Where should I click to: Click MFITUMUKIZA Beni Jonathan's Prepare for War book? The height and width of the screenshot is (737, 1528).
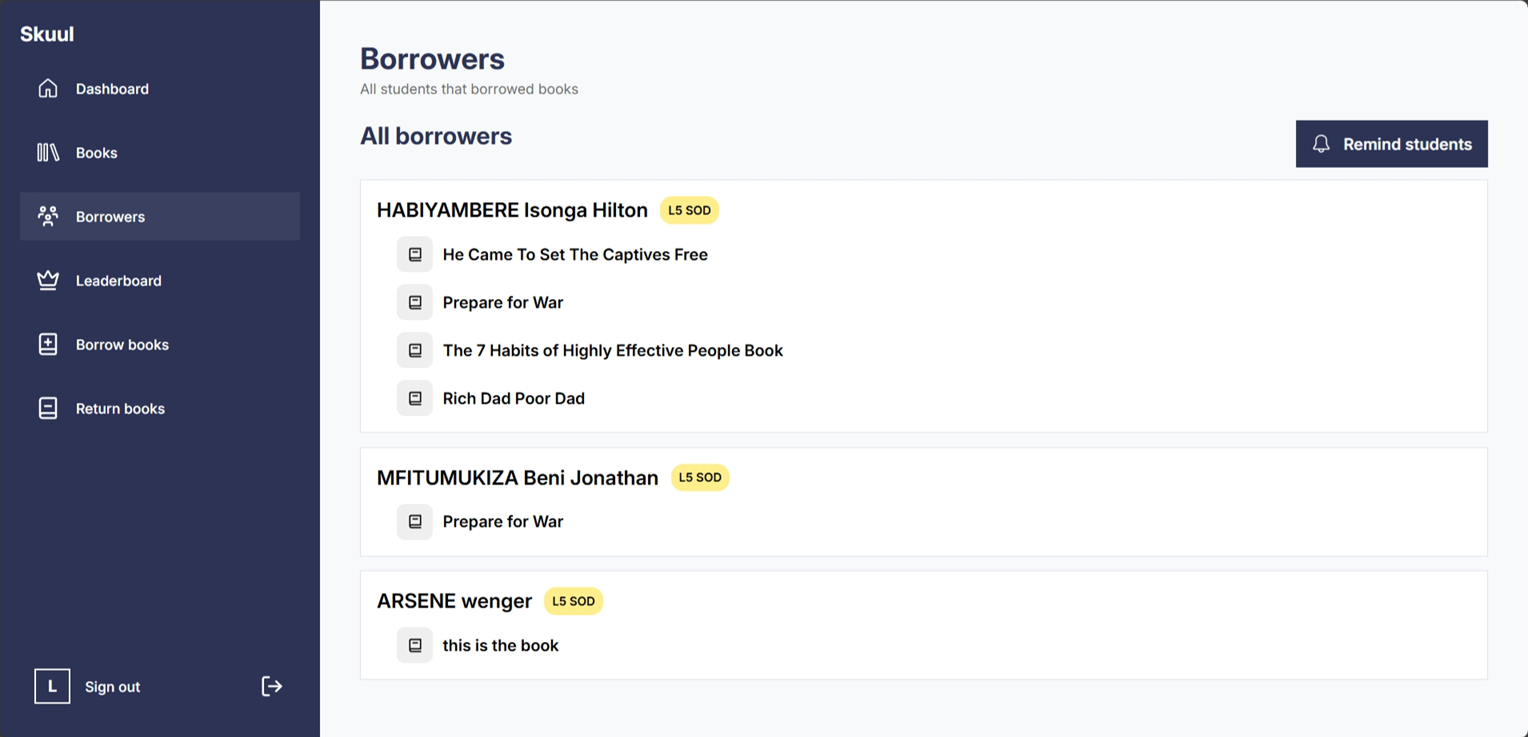pos(503,521)
